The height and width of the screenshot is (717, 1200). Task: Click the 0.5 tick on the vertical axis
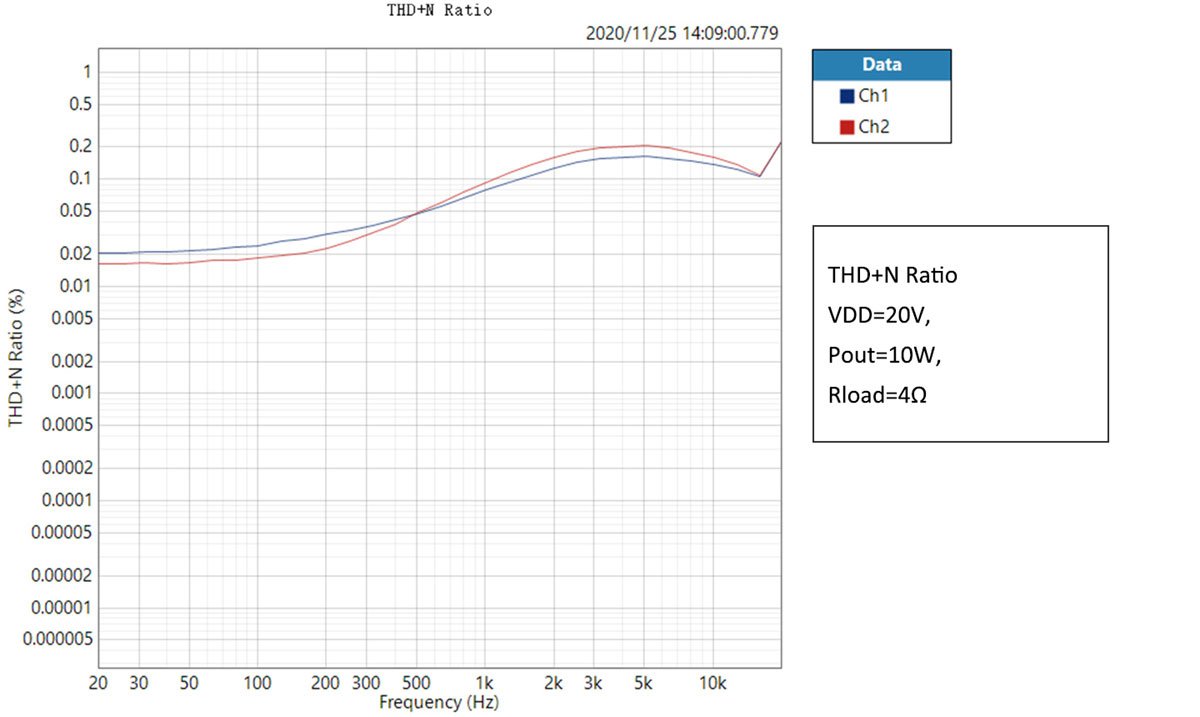pyautogui.click(x=81, y=104)
